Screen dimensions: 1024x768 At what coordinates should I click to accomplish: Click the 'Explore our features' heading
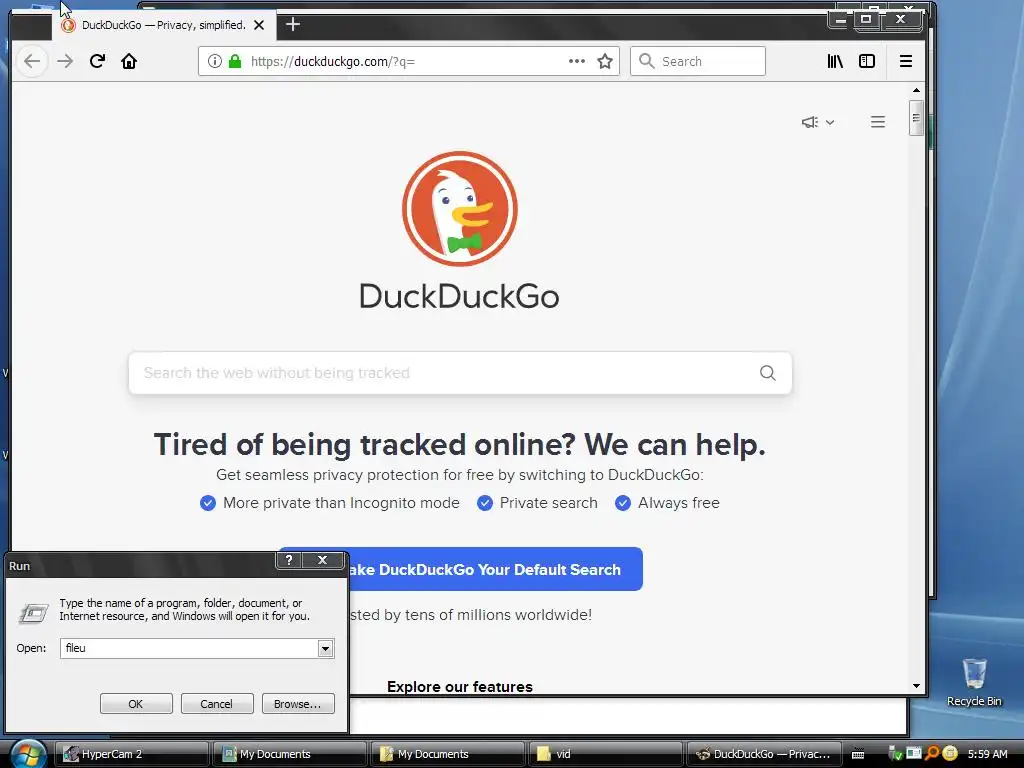[x=460, y=686]
